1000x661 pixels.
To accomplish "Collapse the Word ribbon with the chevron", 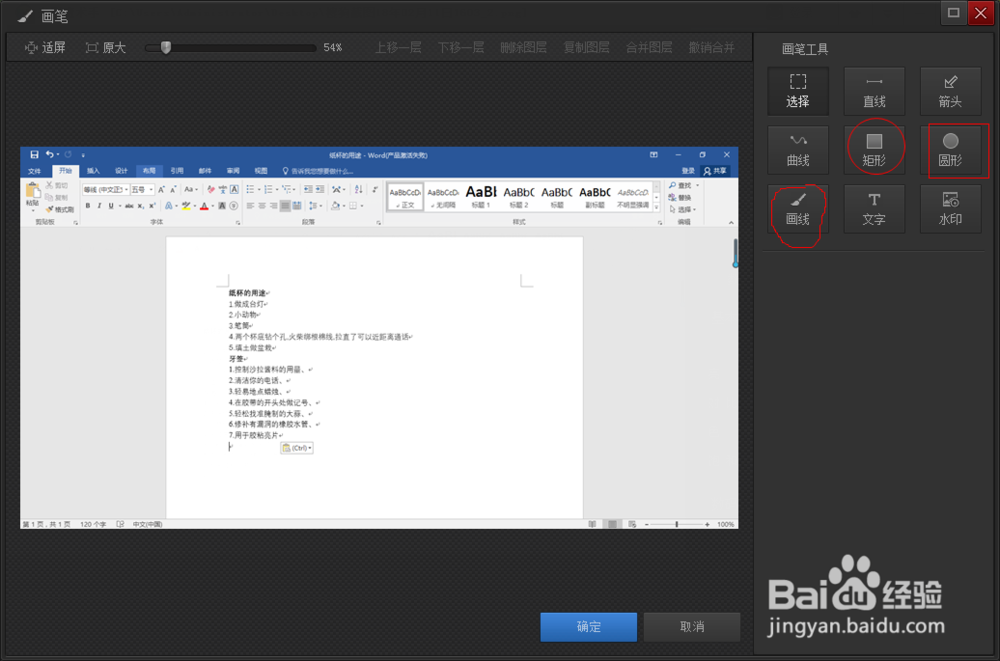I will pyautogui.click(x=731, y=223).
